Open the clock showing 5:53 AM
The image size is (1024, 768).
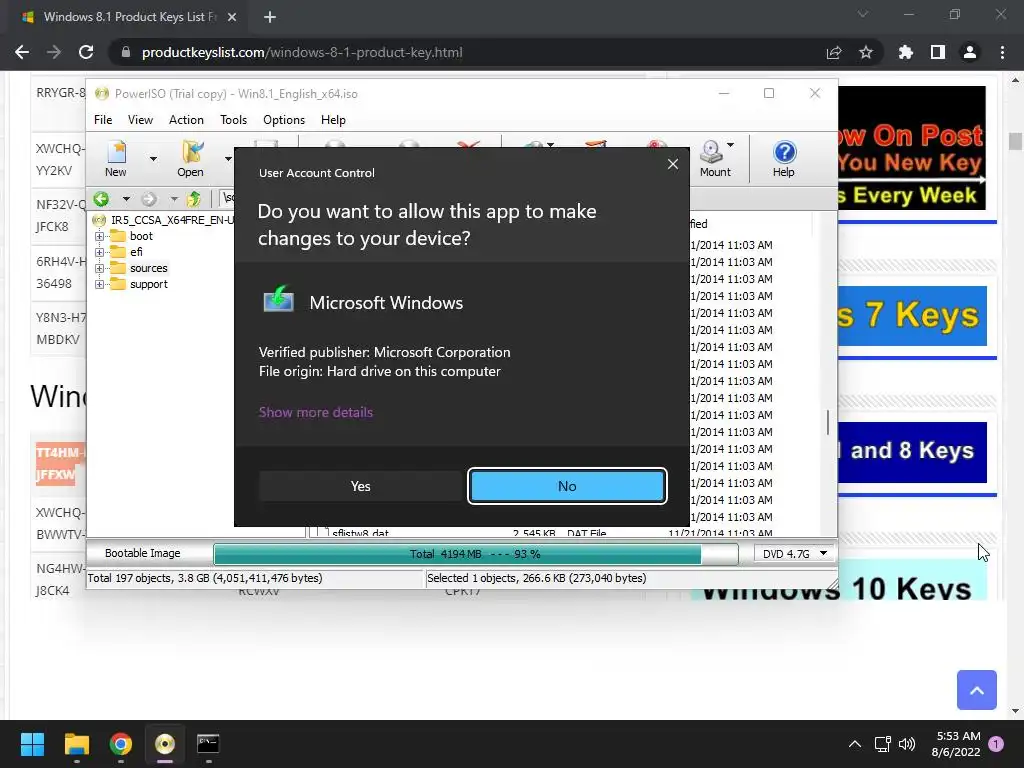pos(956,744)
